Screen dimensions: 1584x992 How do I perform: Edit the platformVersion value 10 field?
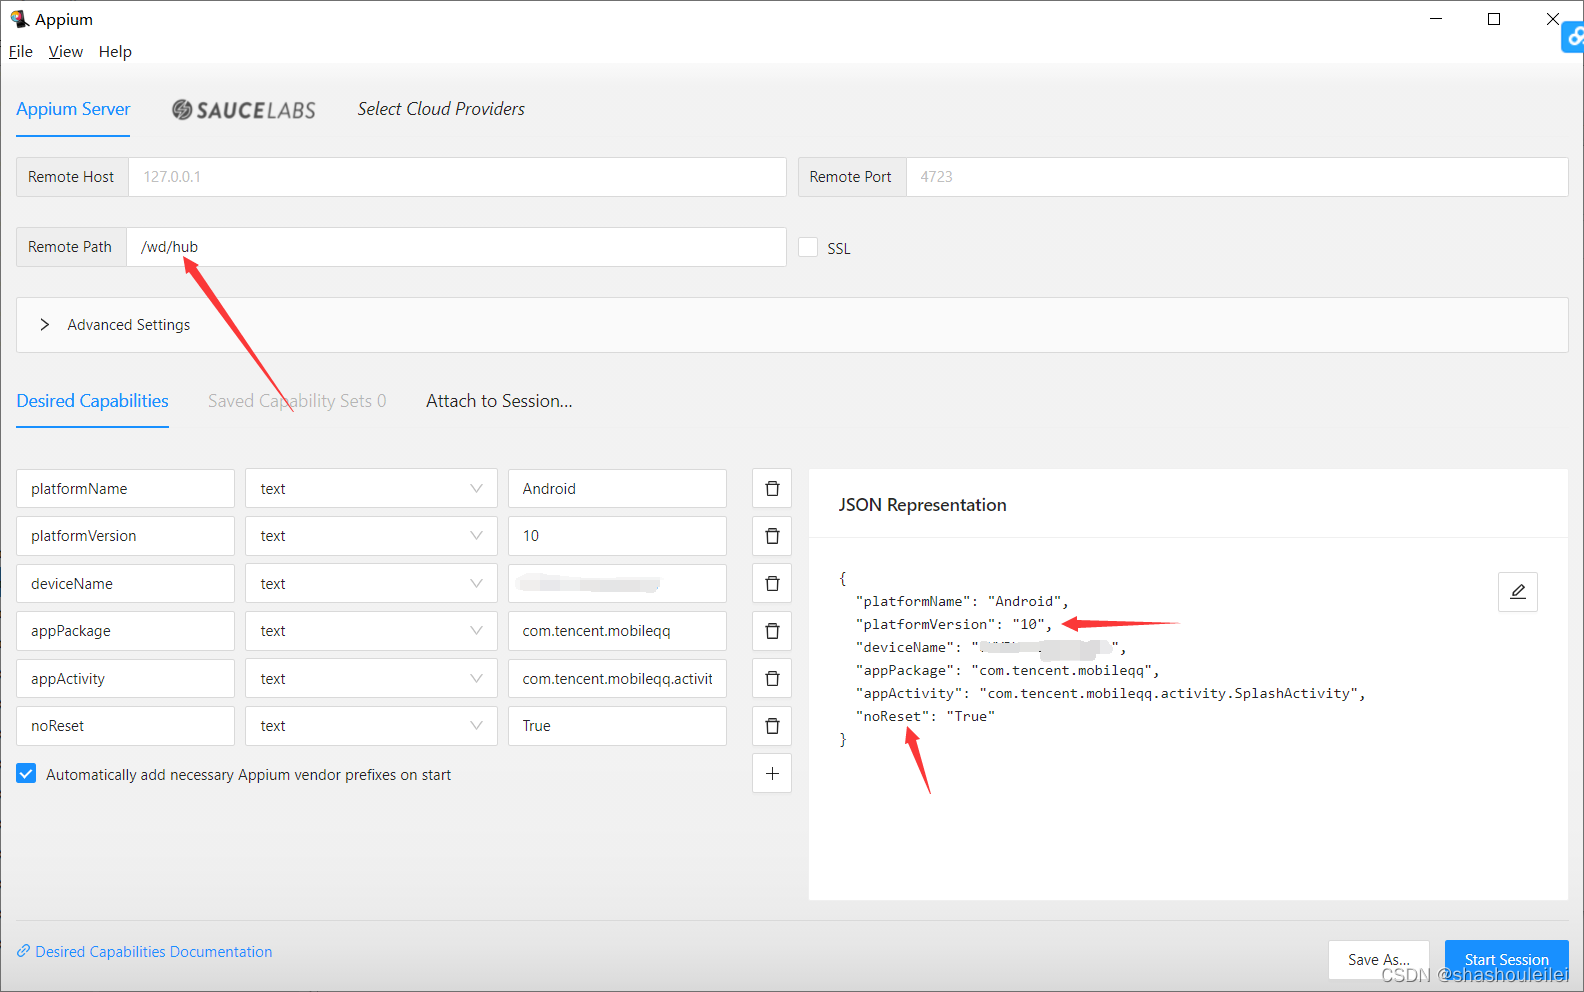[x=617, y=536]
